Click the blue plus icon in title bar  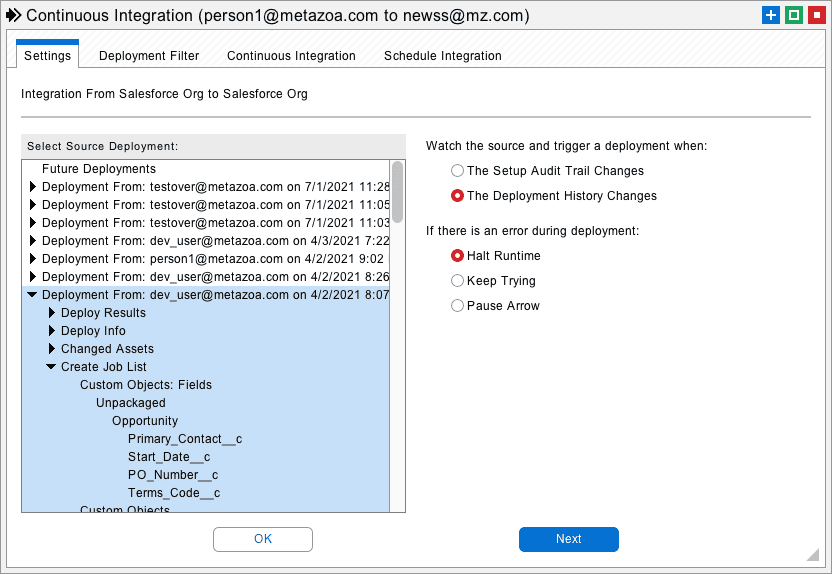tap(770, 15)
